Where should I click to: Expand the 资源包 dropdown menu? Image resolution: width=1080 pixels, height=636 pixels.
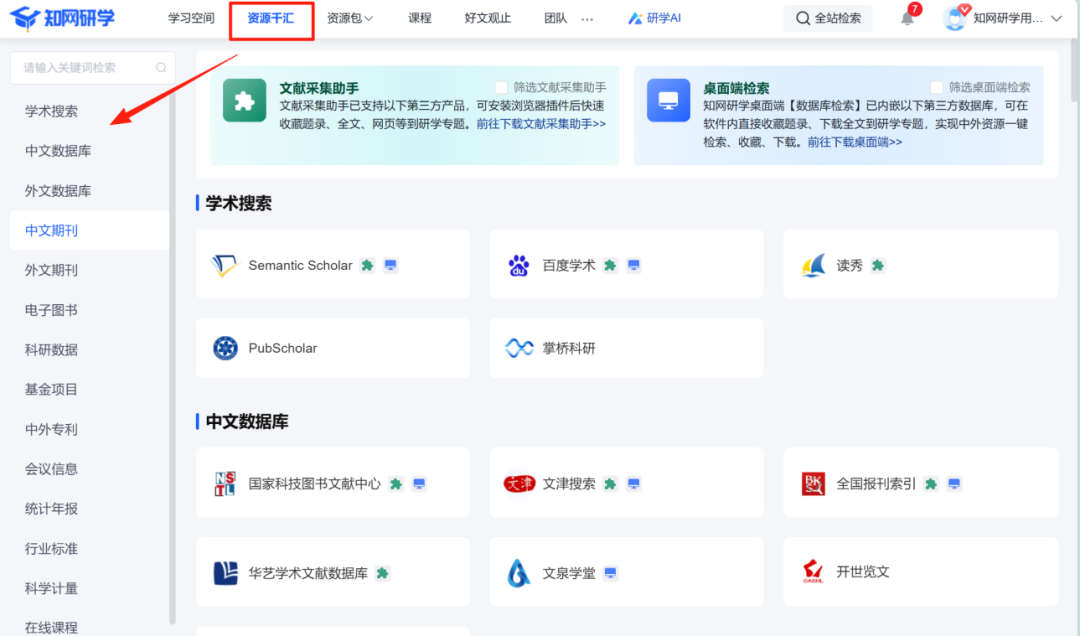click(x=350, y=18)
